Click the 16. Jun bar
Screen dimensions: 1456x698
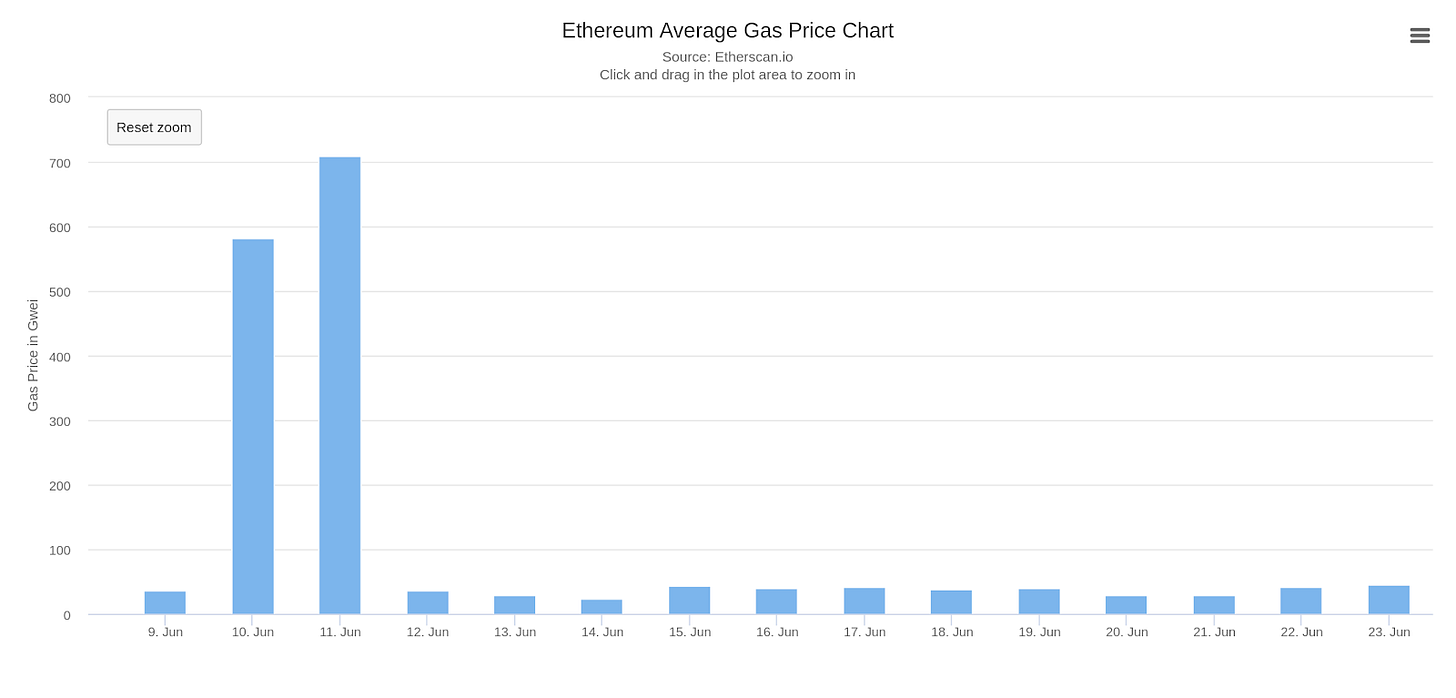777,602
